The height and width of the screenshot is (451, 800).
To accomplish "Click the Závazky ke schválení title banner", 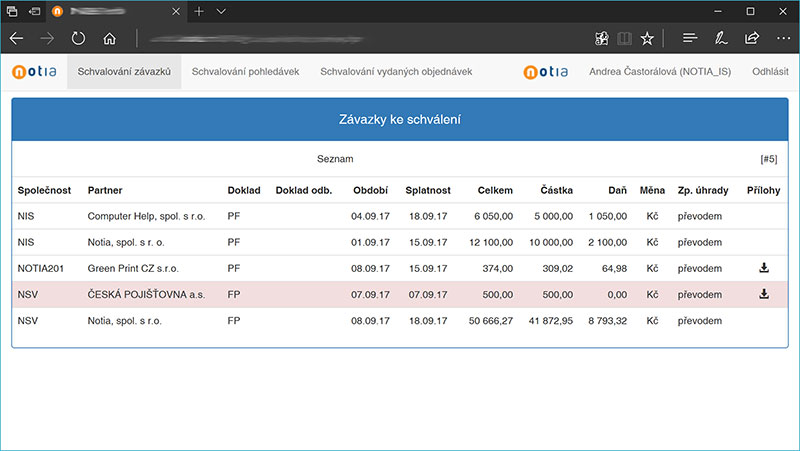I will (x=399, y=119).
